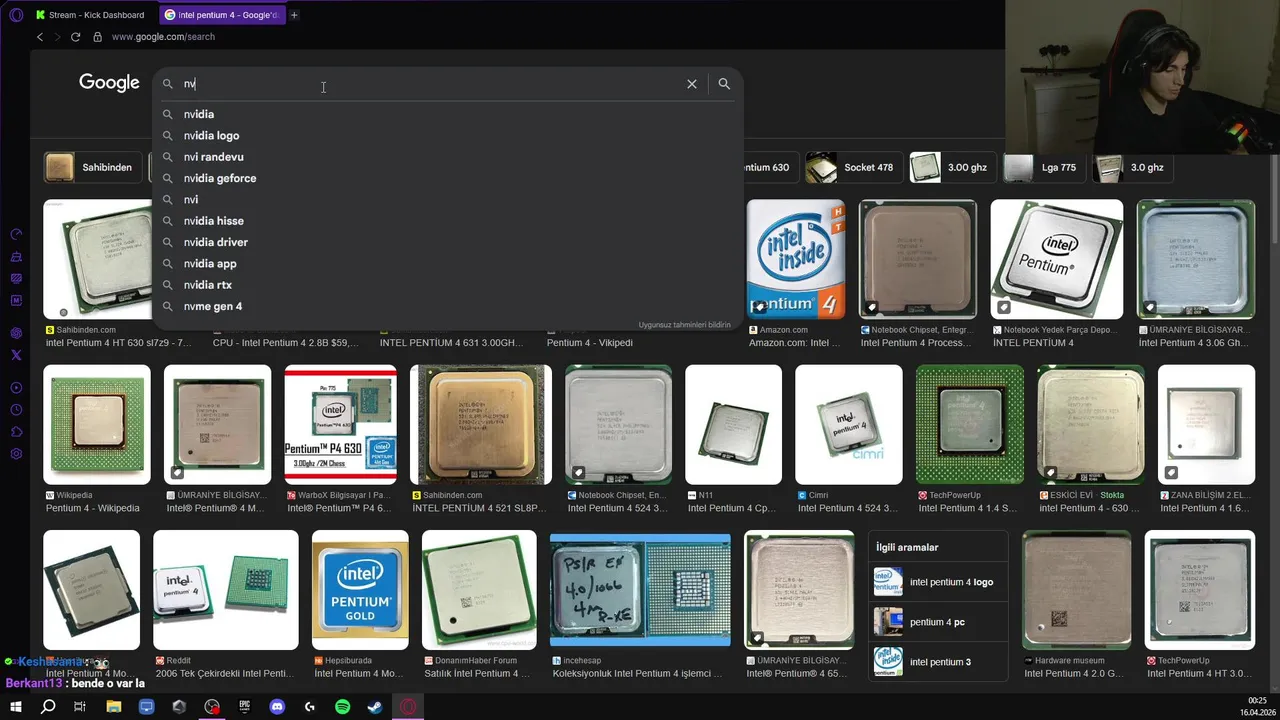
Task: Report inappropriate predictions link
Action: 684,324
